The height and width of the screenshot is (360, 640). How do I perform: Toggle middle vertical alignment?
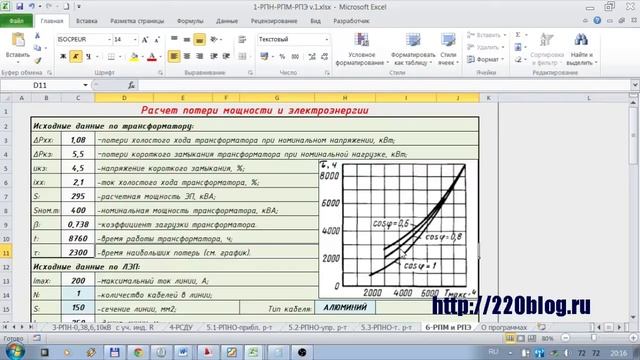(x=187, y=39)
